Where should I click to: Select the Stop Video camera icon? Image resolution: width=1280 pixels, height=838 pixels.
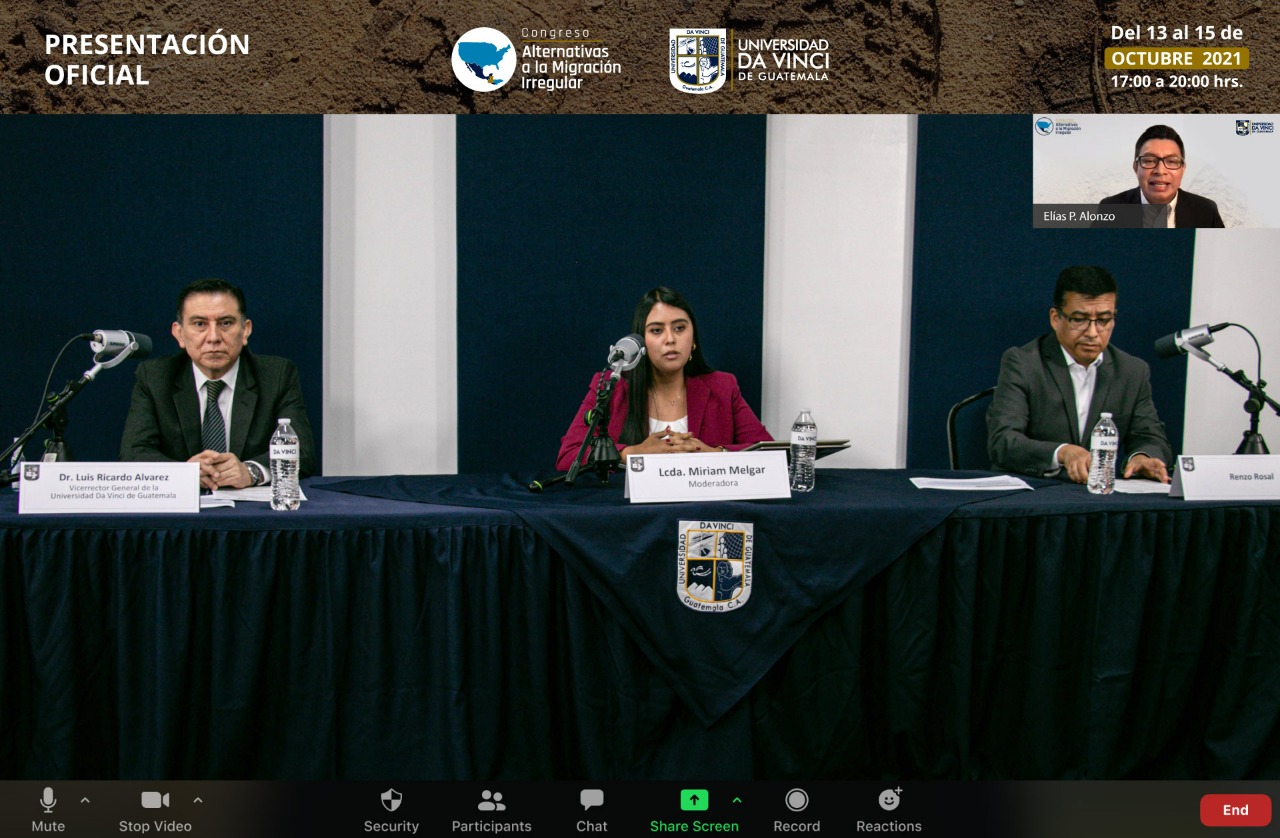pyautogui.click(x=155, y=800)
